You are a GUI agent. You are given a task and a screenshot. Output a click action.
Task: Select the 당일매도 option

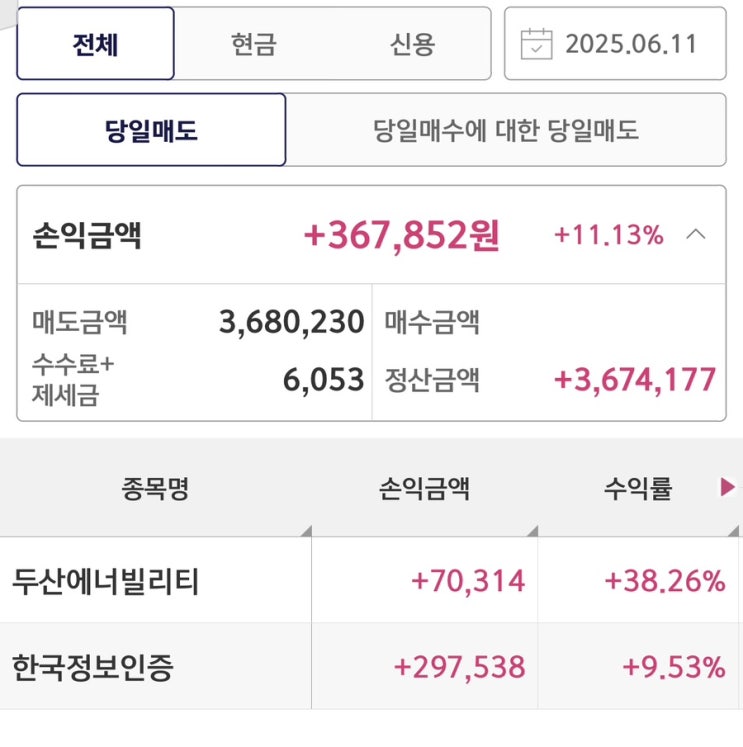(x=152, y=130)
